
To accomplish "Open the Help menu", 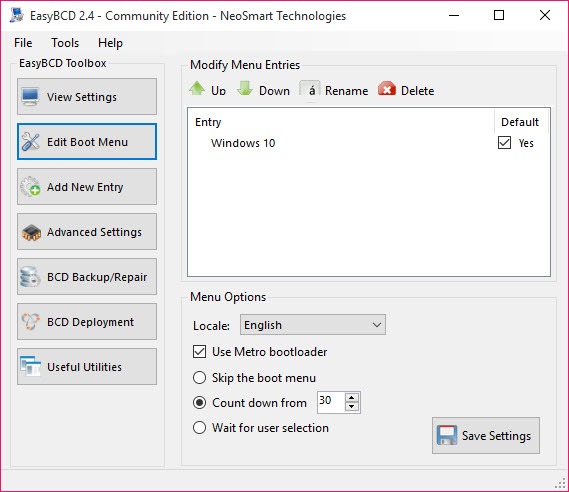I will click(110, 43).
